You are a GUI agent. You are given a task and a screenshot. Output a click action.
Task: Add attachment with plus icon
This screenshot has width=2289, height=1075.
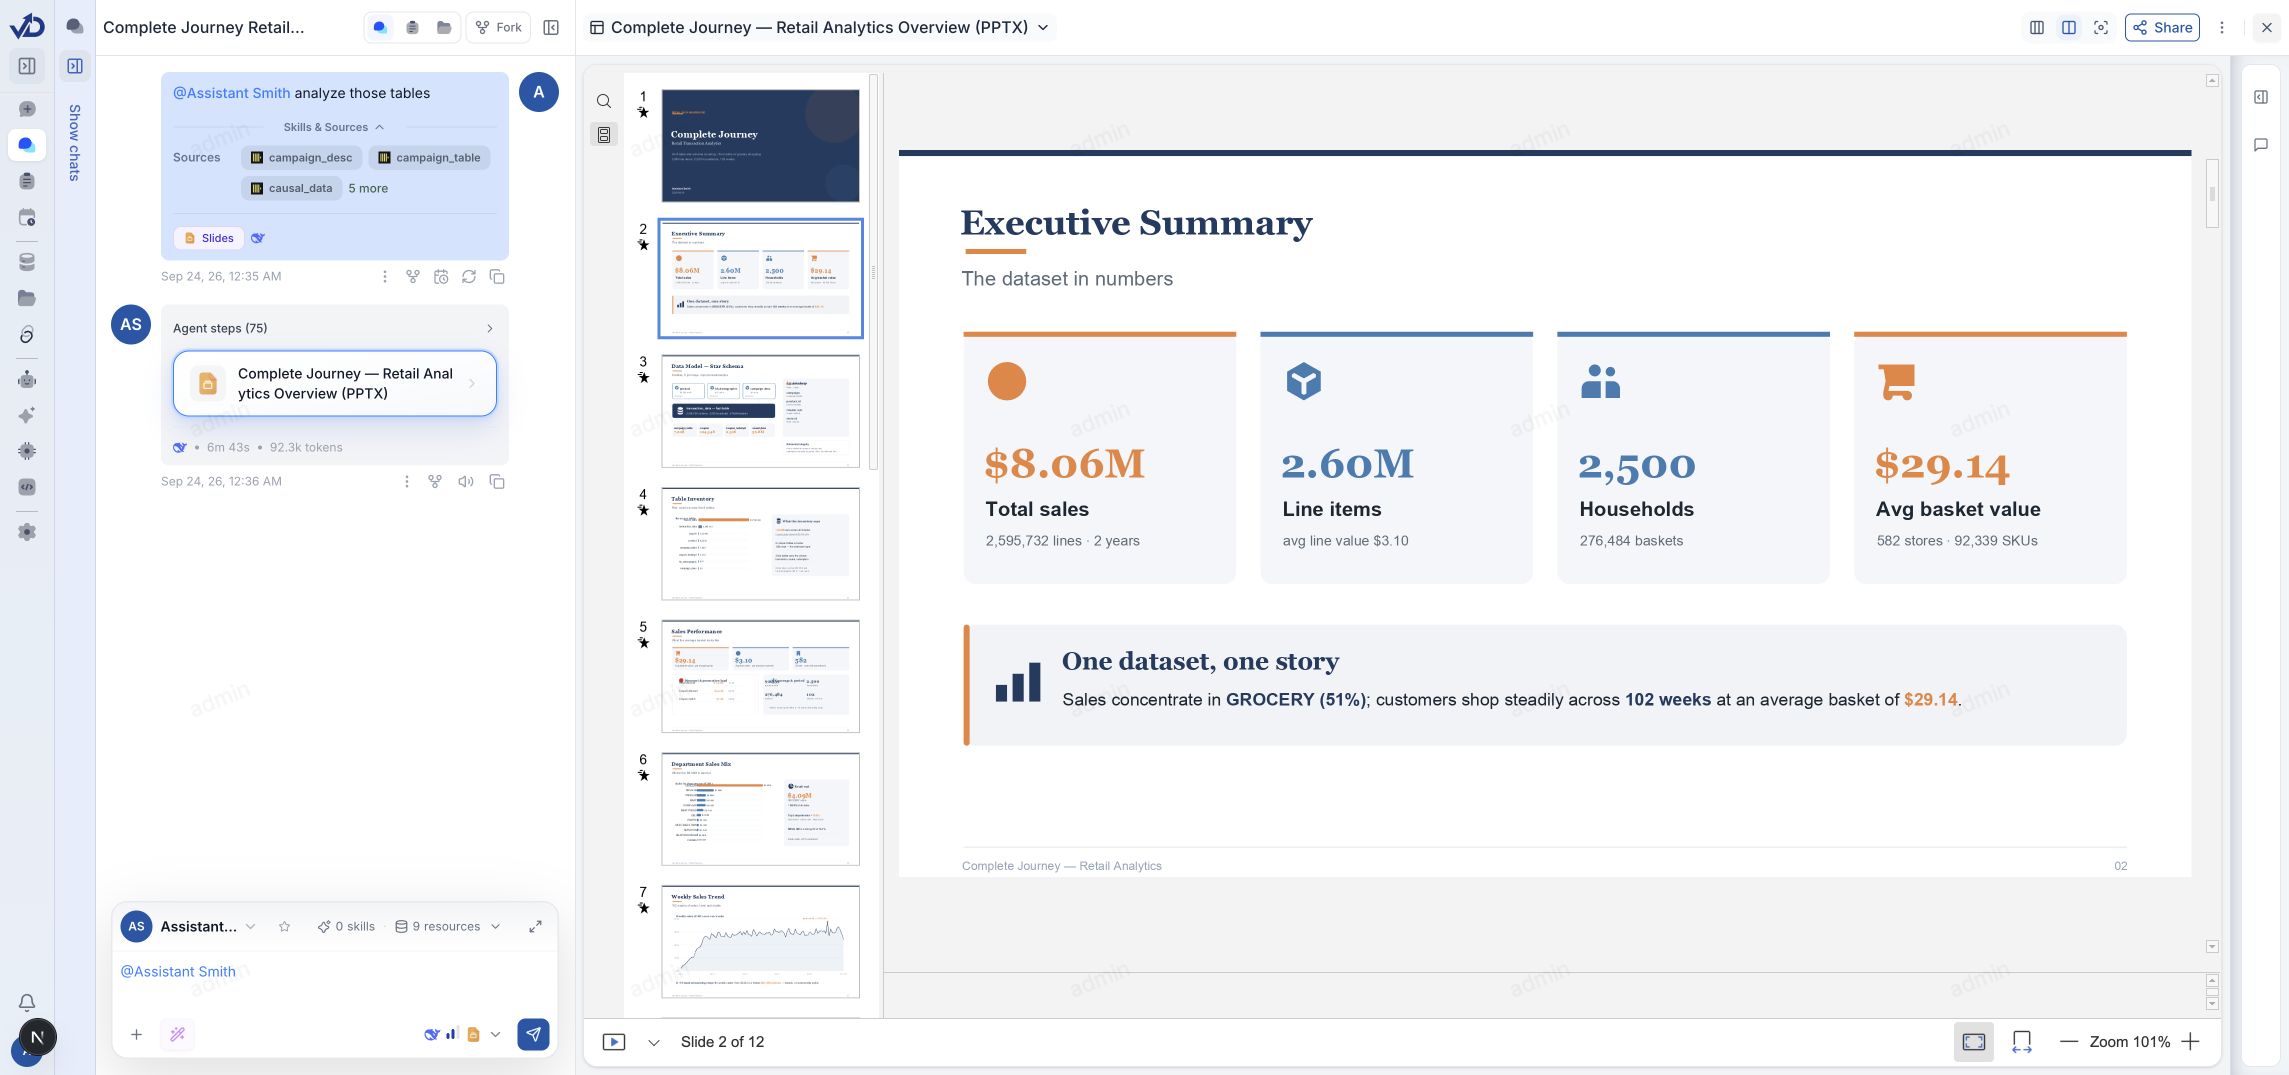point(136,1034)
